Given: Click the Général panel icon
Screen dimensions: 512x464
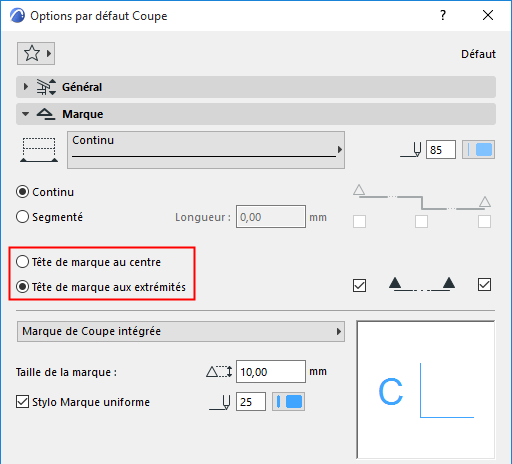Looking at the screenshot, I should click(x=46, y=87).
